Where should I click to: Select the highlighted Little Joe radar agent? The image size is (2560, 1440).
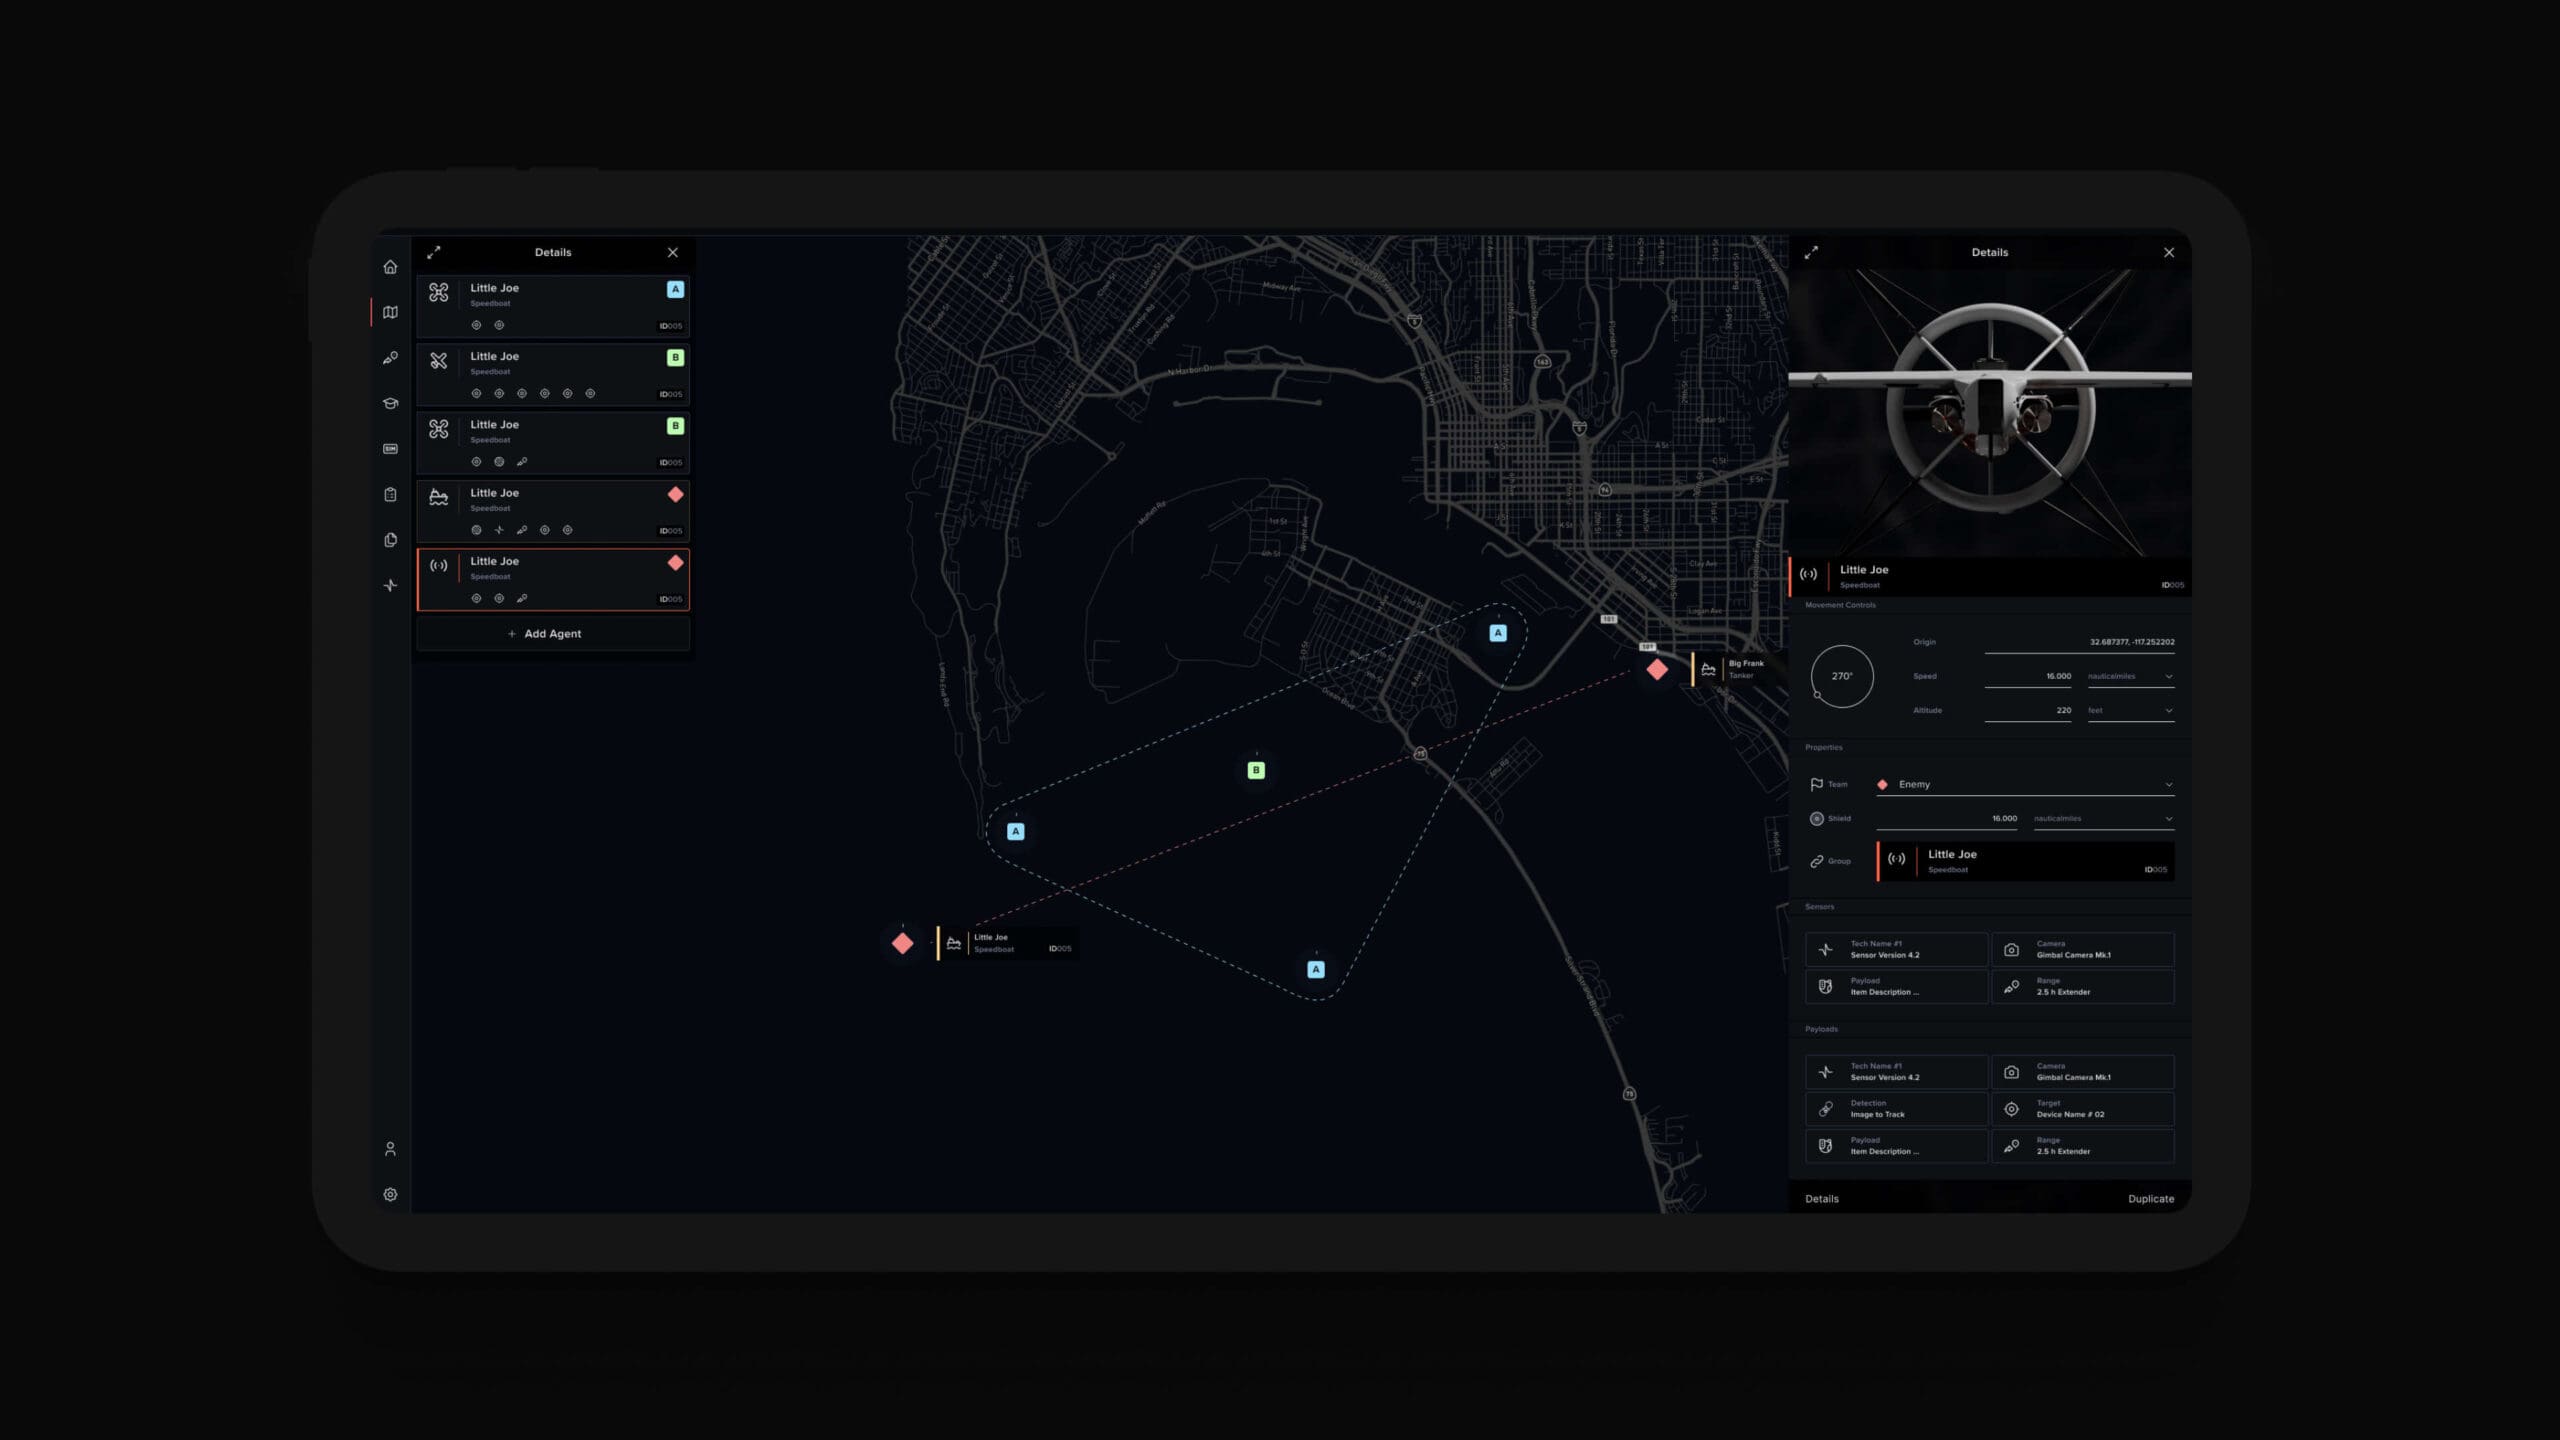tap(553, 579)
